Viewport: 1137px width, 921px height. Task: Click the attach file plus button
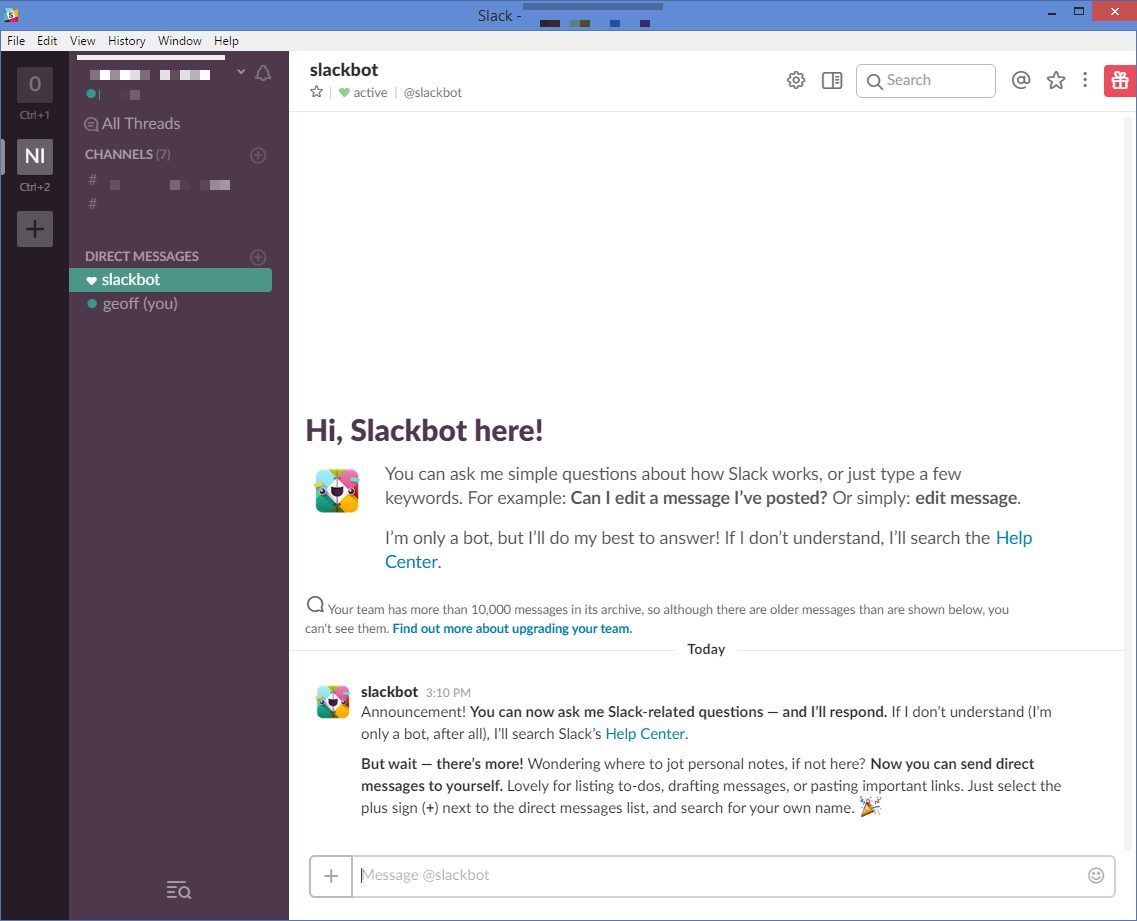331,876
